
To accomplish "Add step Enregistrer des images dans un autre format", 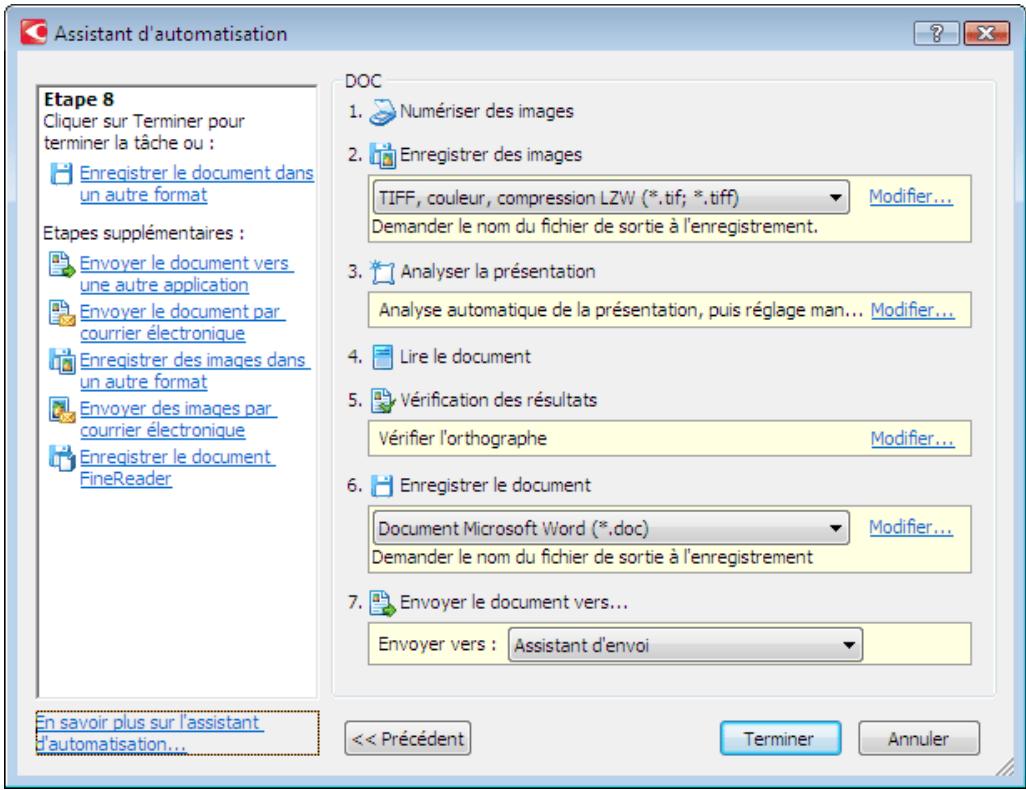I will (x=195, y=371).
